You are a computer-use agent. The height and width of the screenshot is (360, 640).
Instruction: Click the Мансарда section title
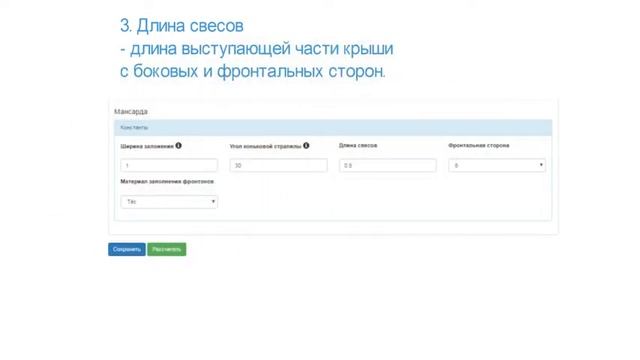click(x=131, y=111)
